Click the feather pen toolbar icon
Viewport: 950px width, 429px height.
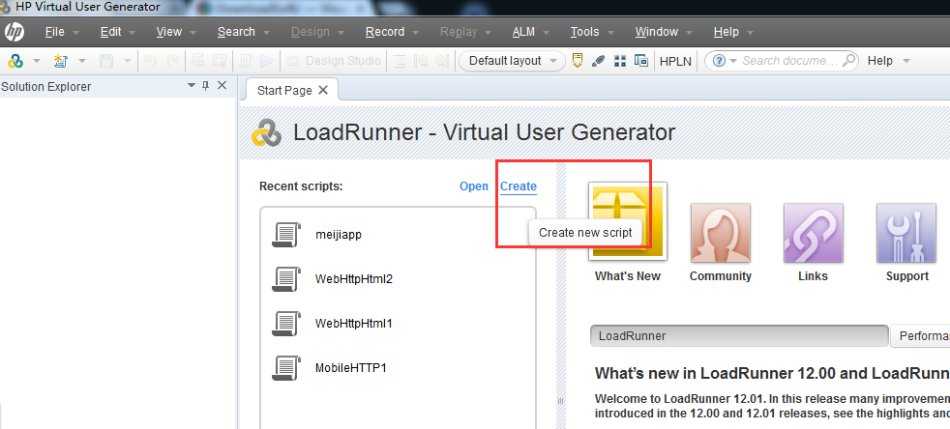pyautogui.click(x=599, y=61)
